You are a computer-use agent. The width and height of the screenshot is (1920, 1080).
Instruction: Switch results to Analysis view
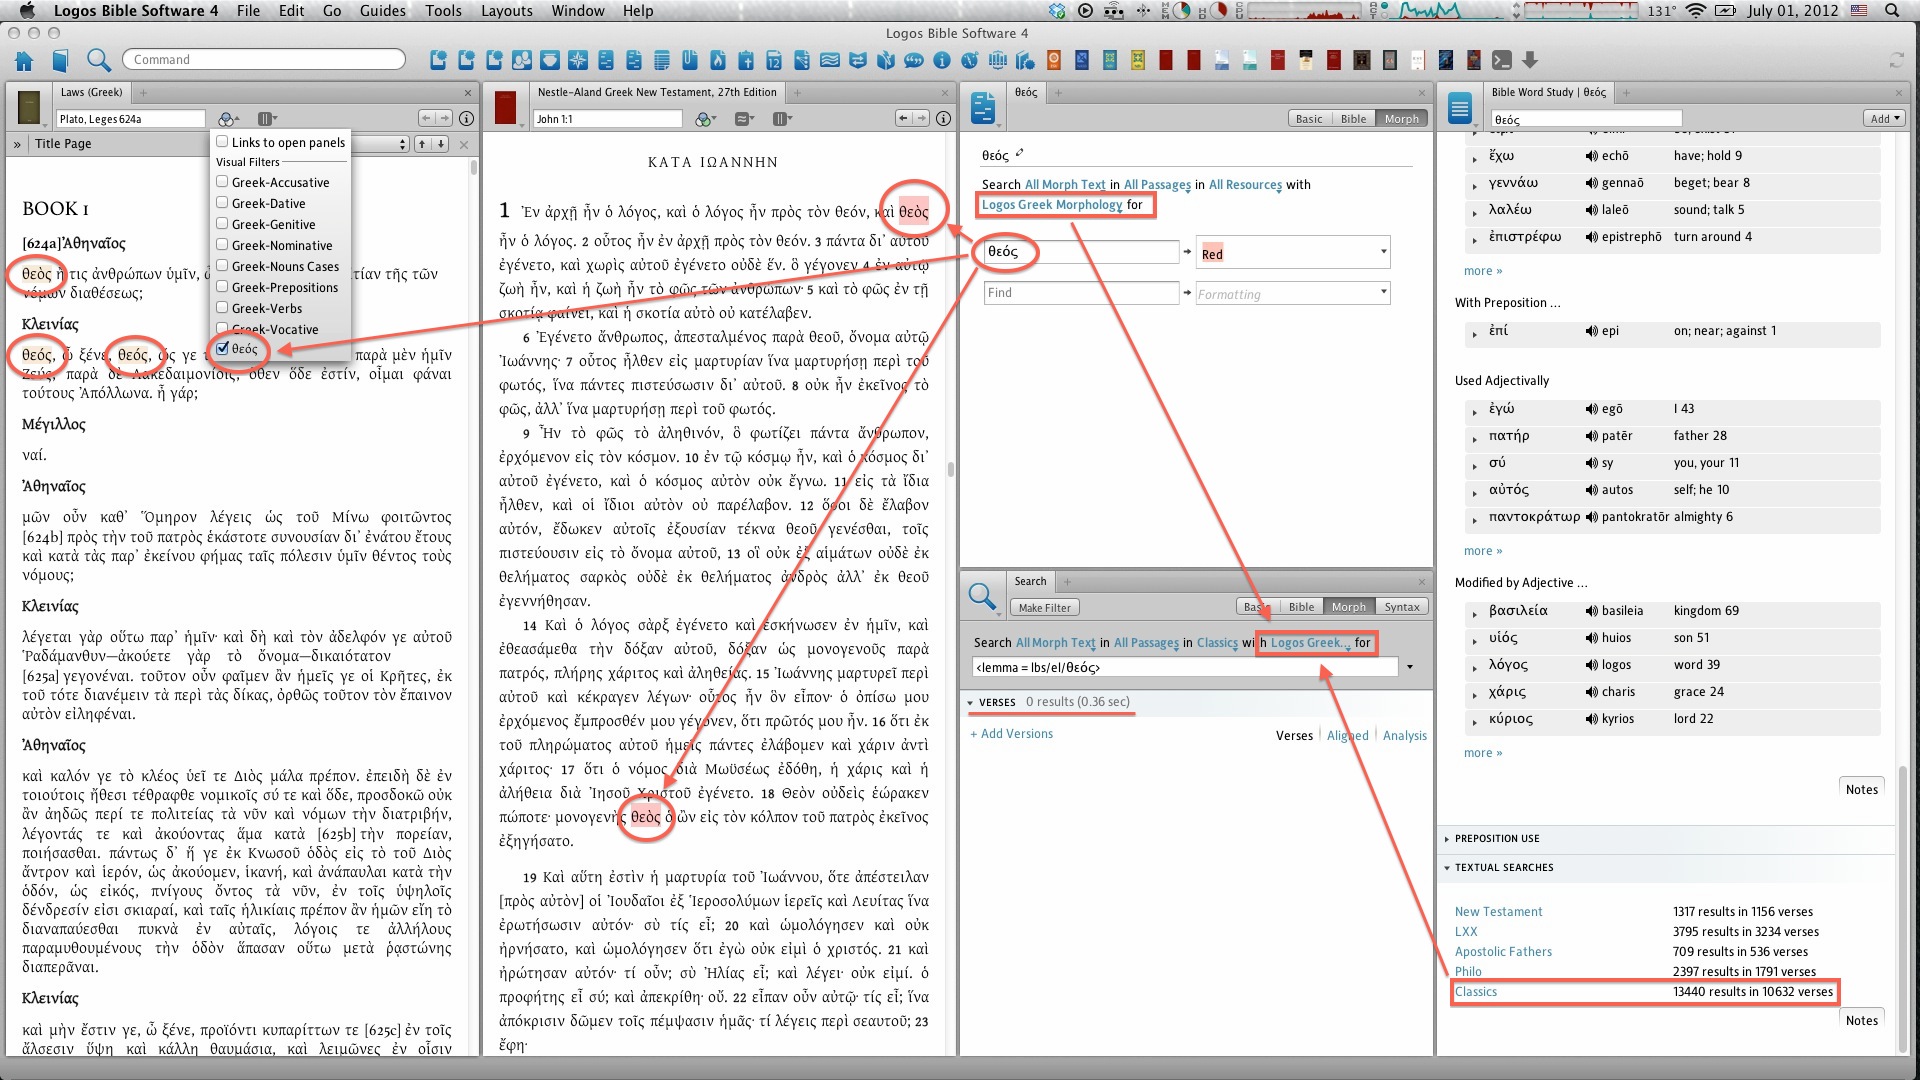pos(1404,736)
